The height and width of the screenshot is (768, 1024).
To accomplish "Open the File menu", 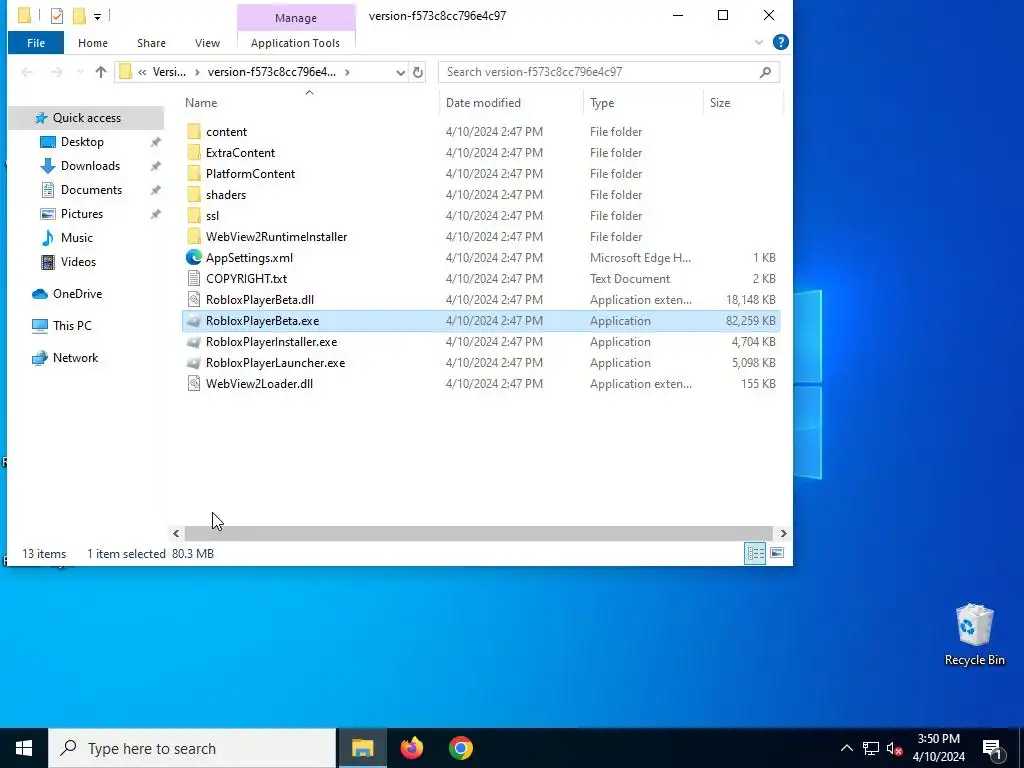I will tap(36, 43).
